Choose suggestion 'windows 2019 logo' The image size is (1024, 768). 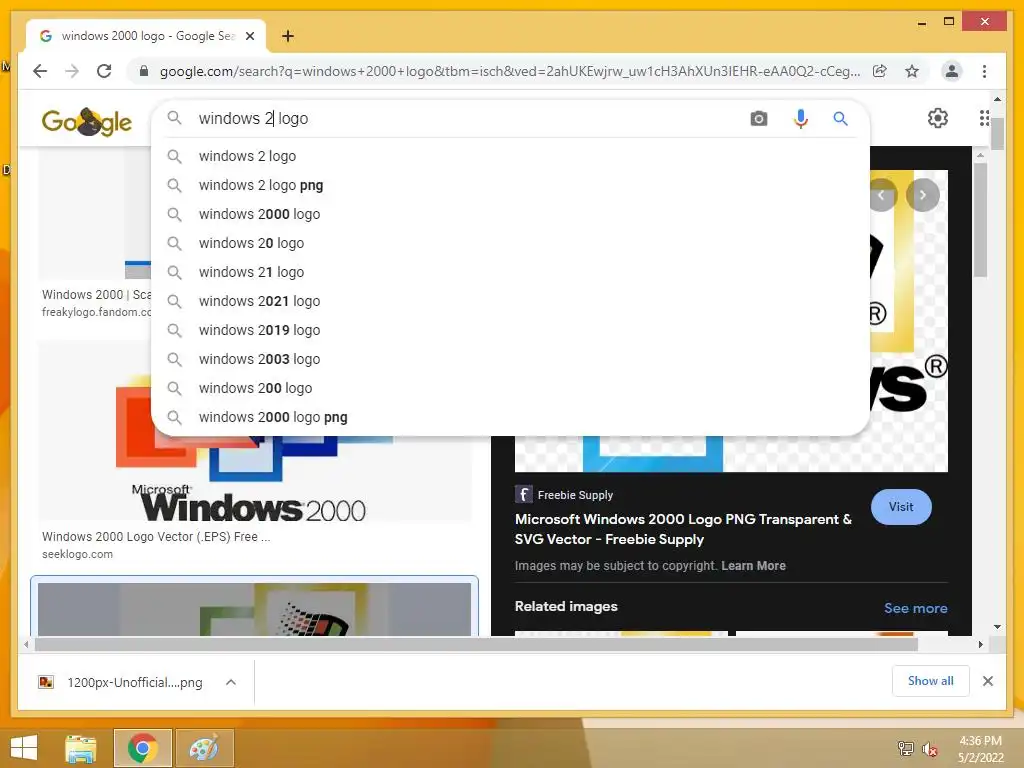510,330
